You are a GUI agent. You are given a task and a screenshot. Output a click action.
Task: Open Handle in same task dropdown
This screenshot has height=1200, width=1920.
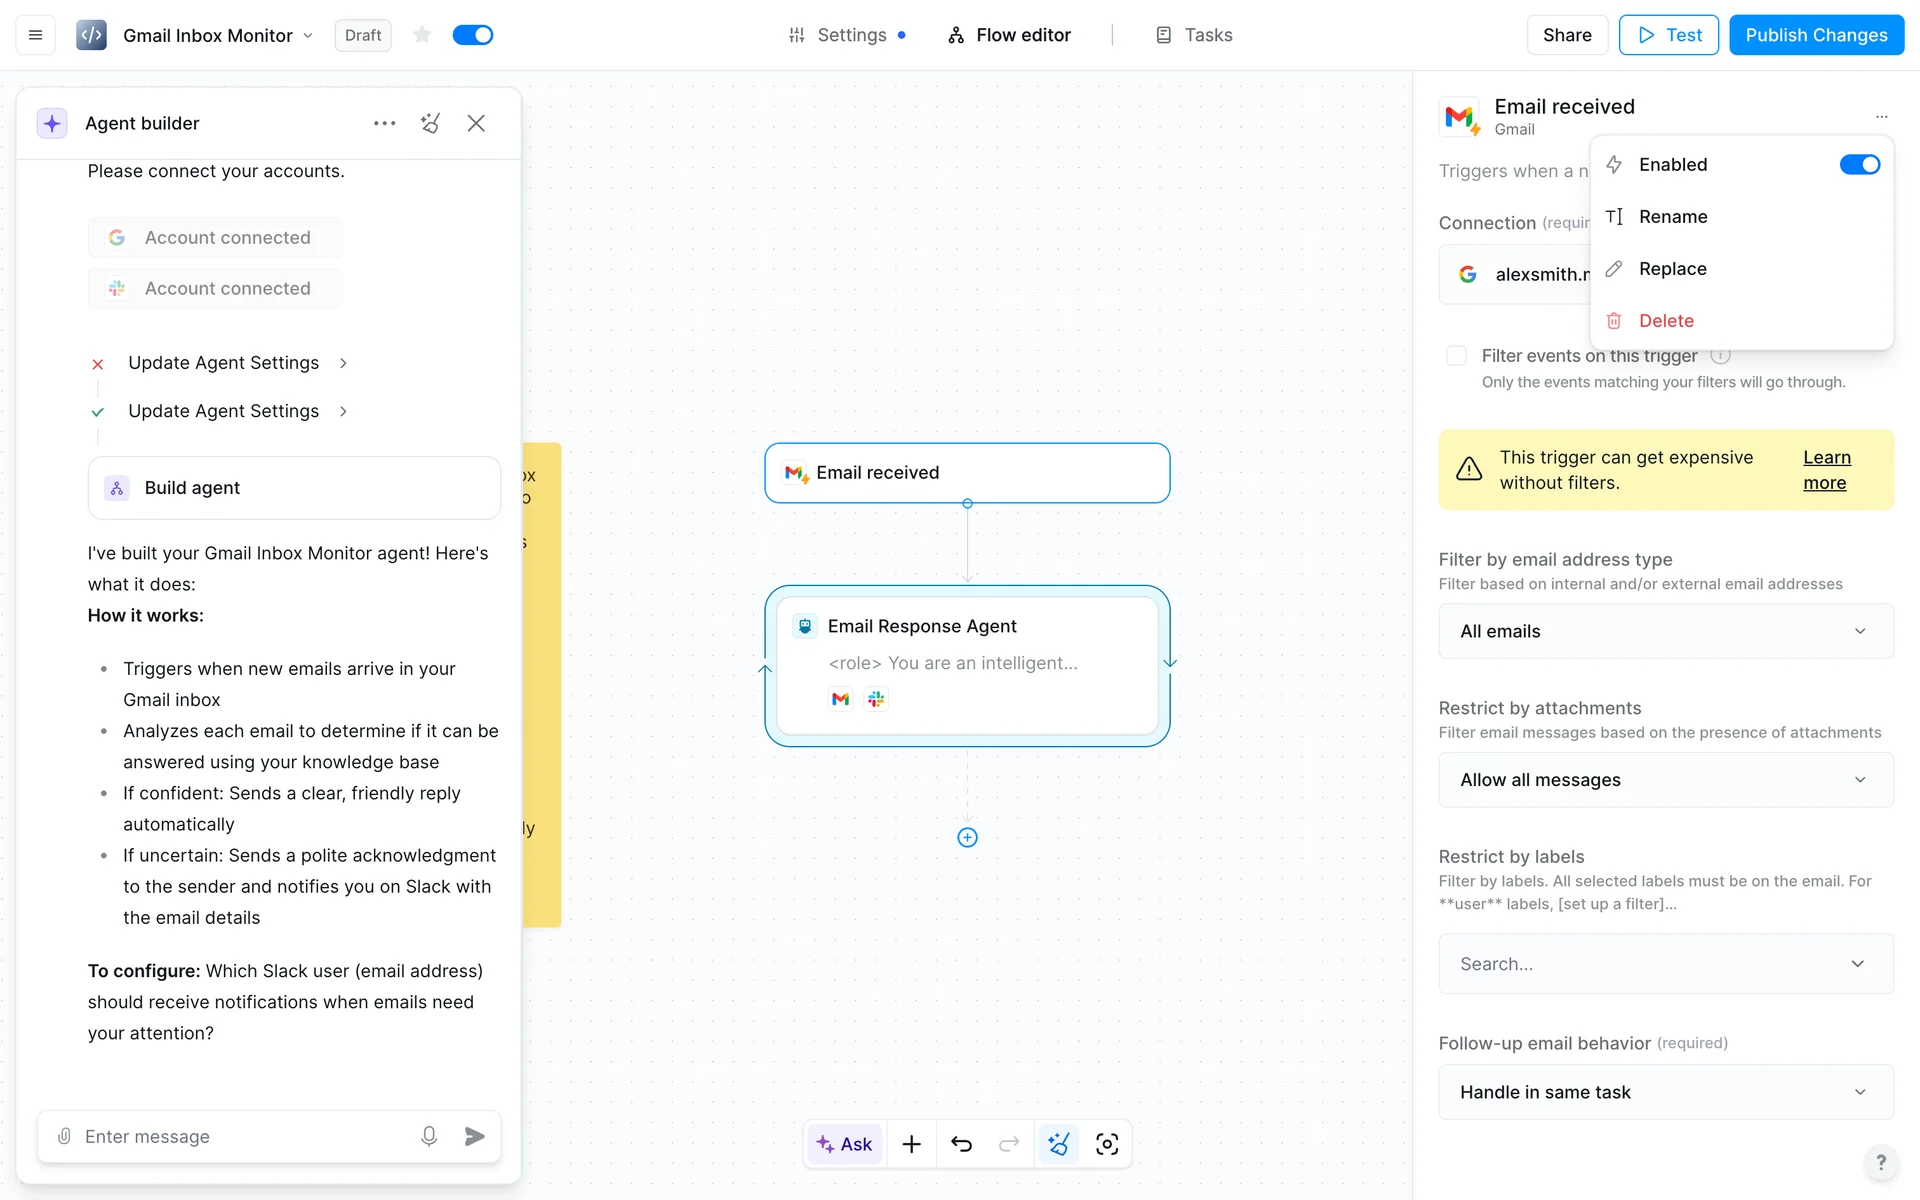click(1665, 1092)
